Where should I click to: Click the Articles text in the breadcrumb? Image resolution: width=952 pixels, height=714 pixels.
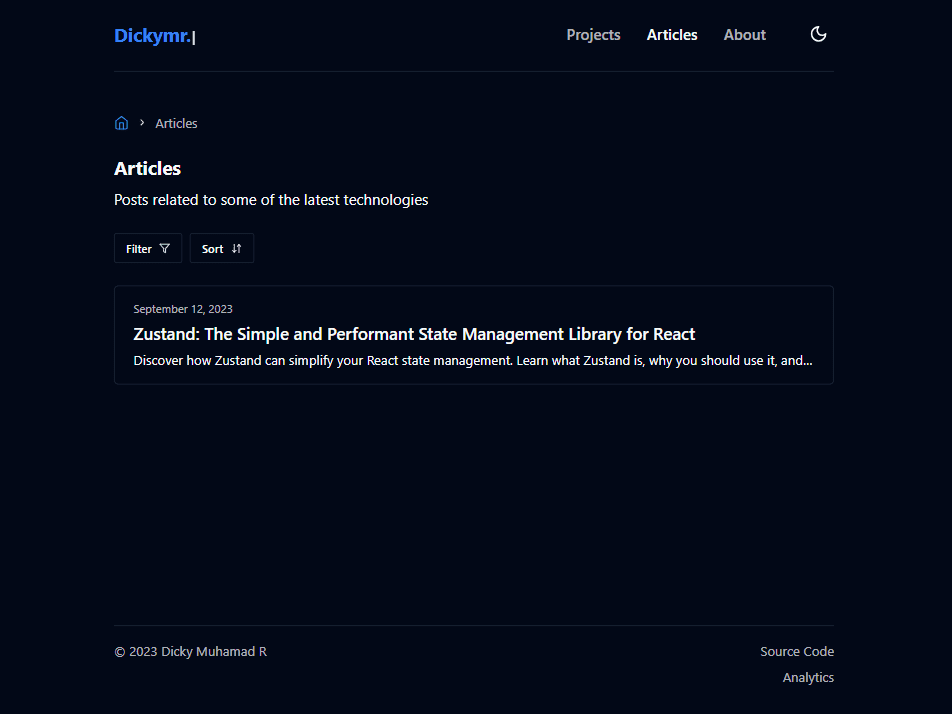(176, 123)
